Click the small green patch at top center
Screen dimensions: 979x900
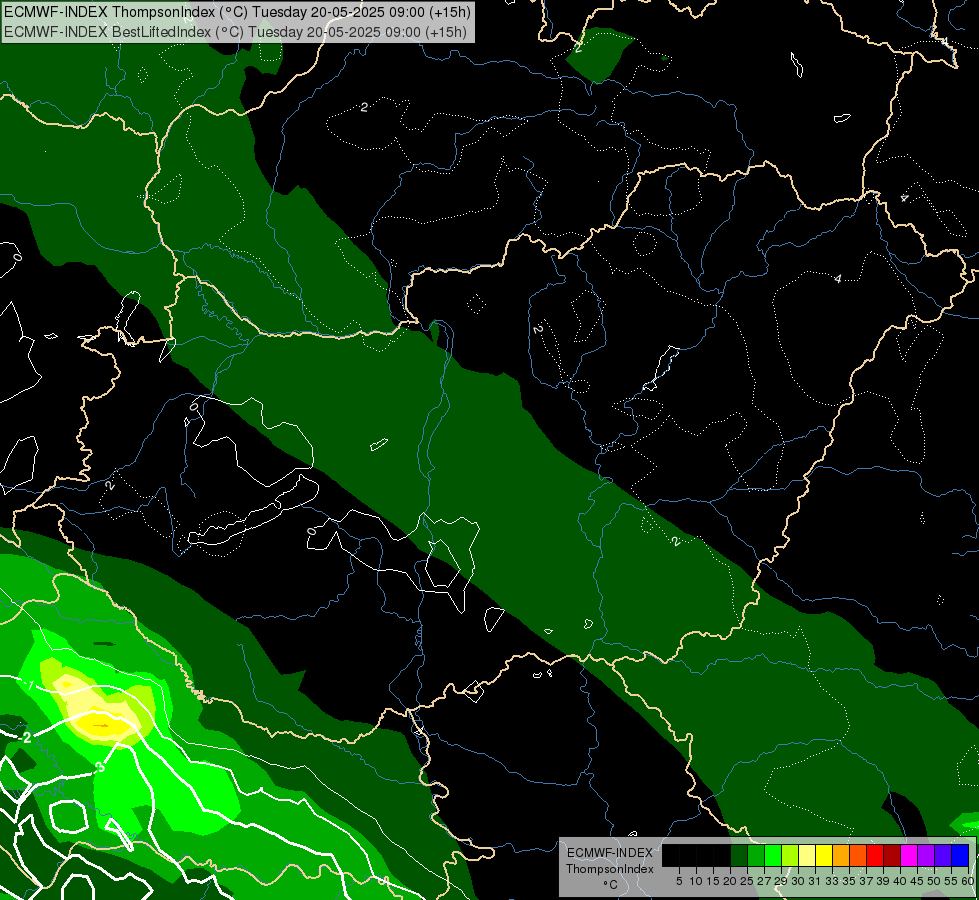598,54
